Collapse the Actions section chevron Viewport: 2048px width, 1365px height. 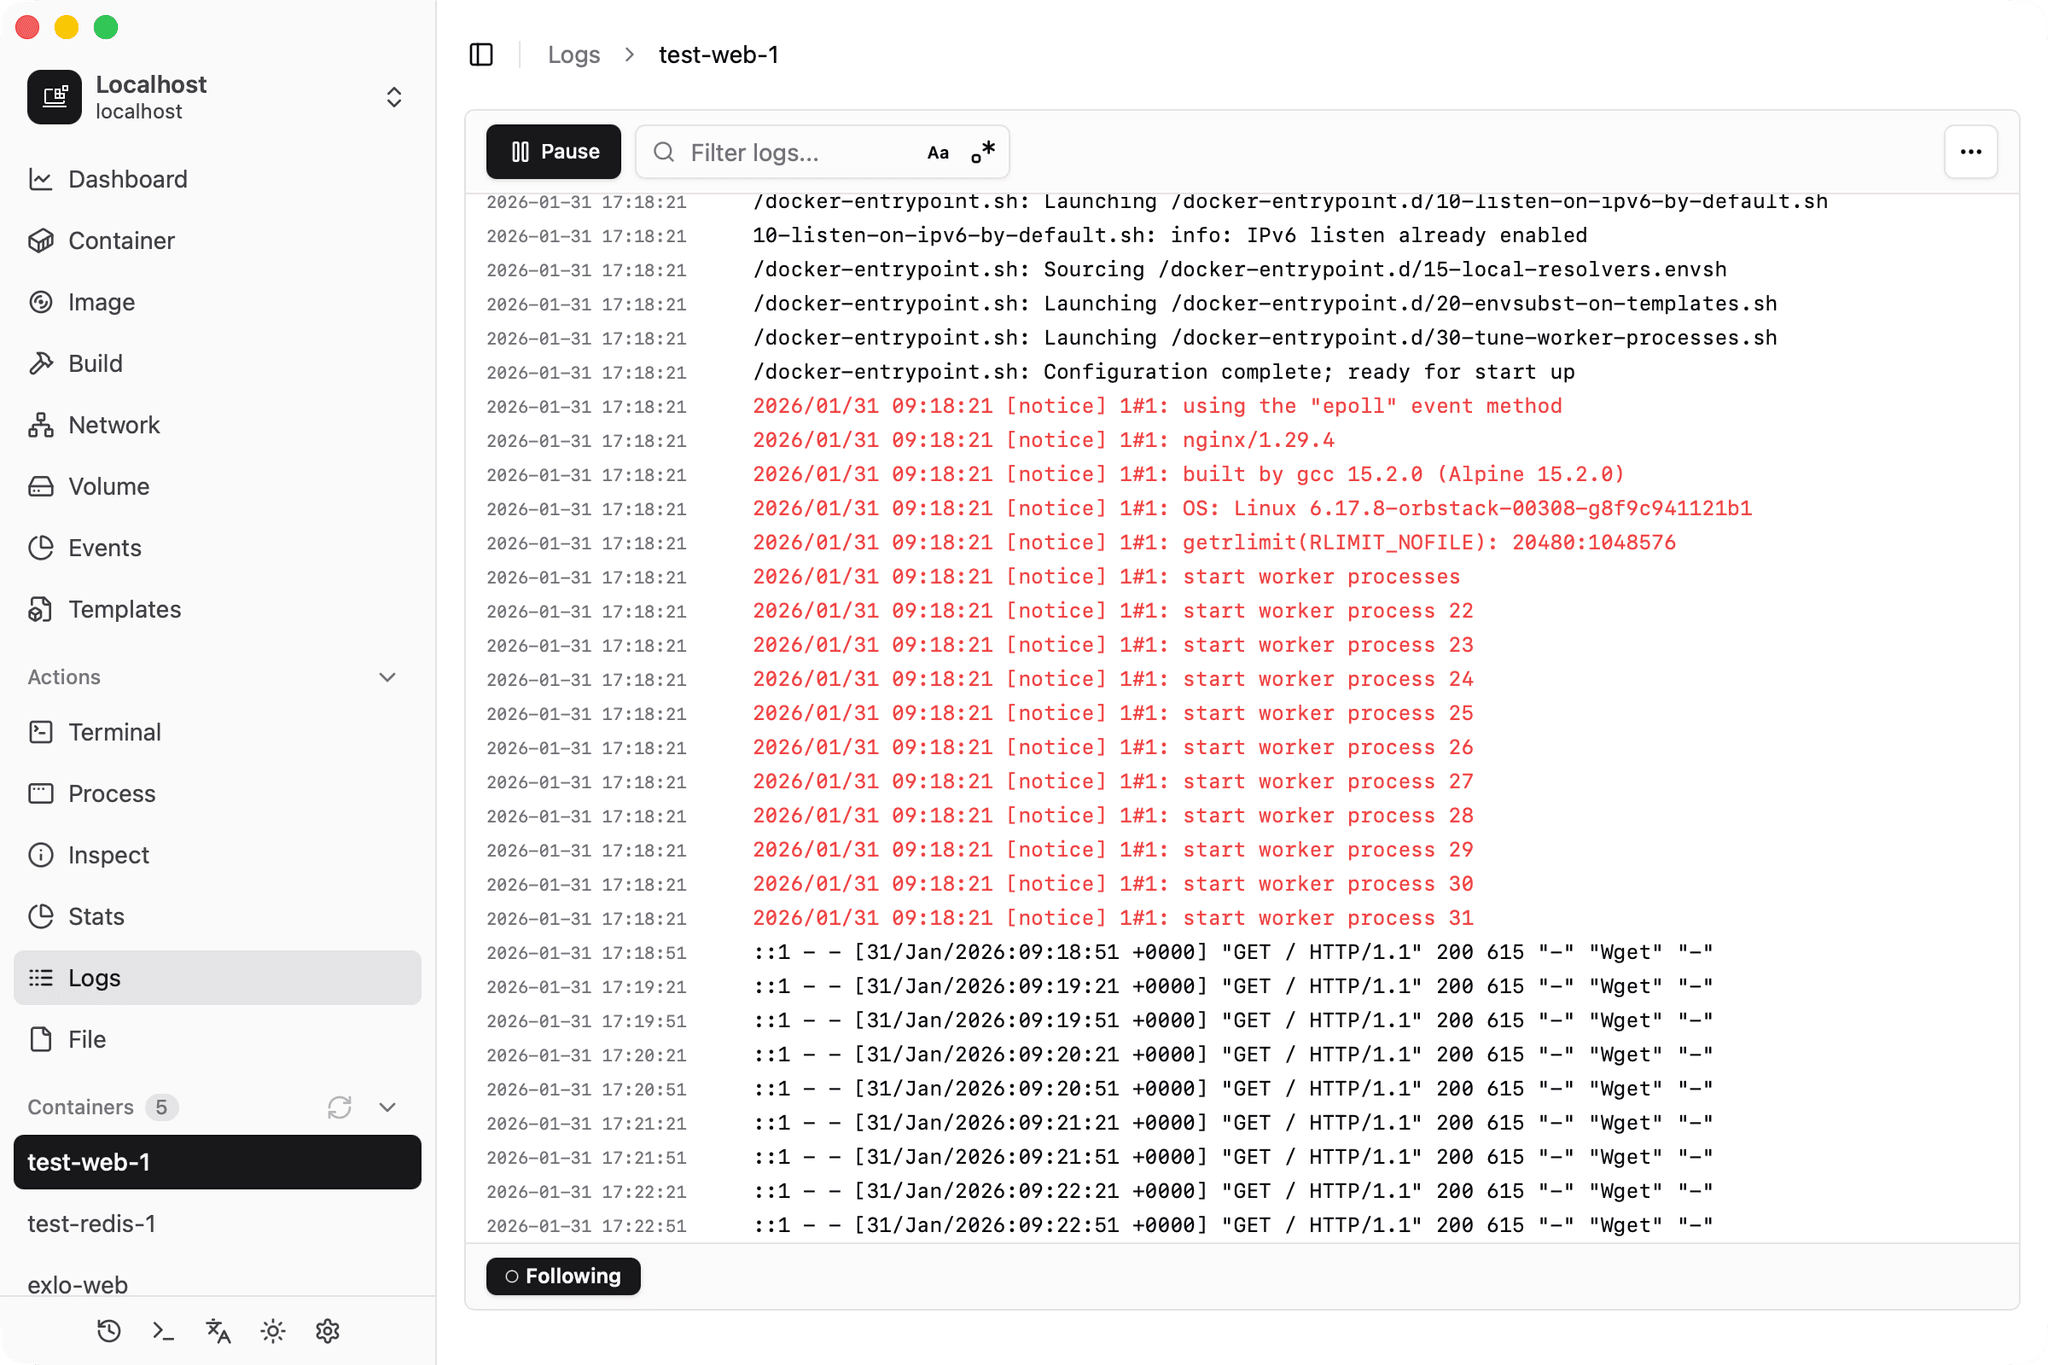388,677
